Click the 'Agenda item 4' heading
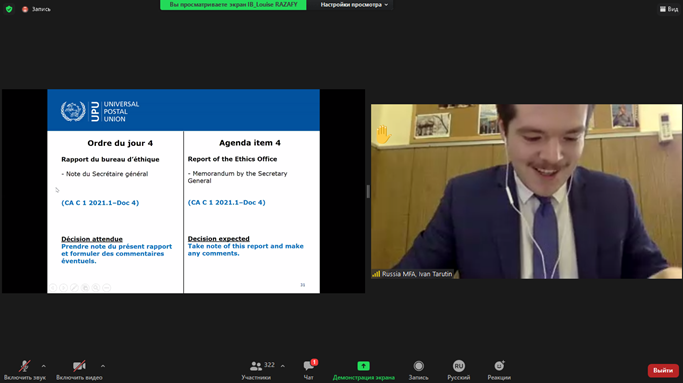 pyautogui.click(x=250, y=143)
